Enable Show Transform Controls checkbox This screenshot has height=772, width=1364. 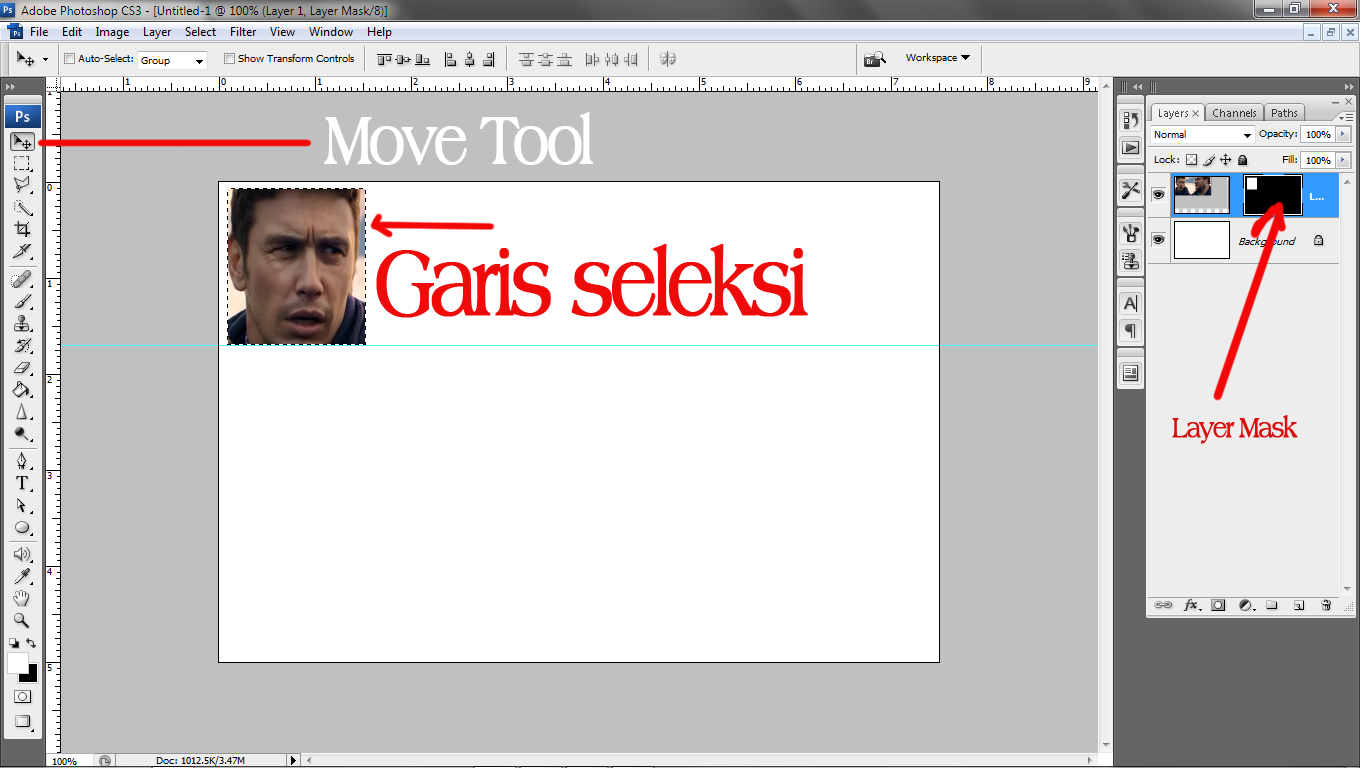point(229,59)
